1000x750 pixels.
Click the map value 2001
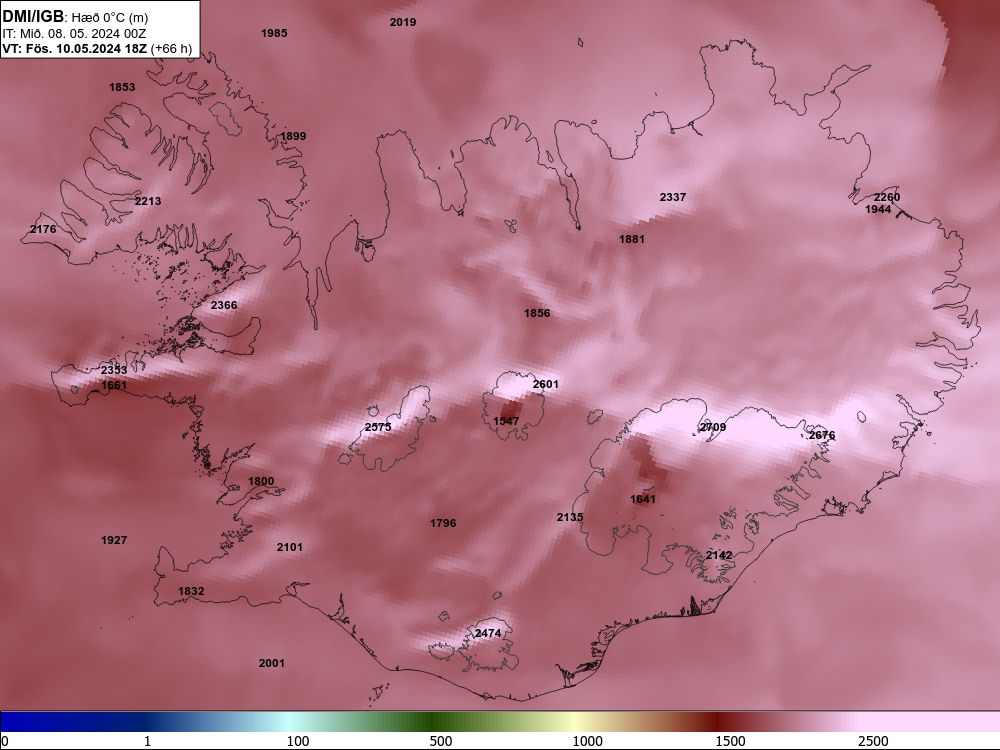click(272, 663)
